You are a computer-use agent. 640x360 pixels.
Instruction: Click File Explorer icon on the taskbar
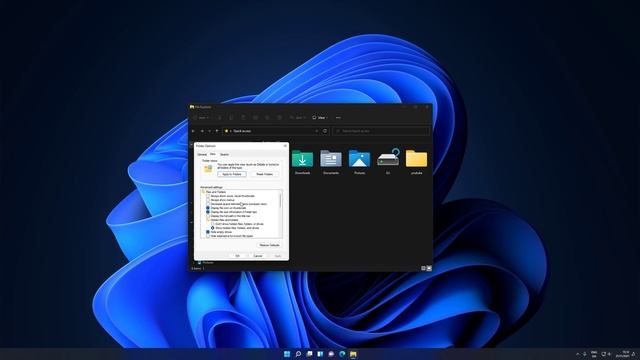(x=353, y=354)
